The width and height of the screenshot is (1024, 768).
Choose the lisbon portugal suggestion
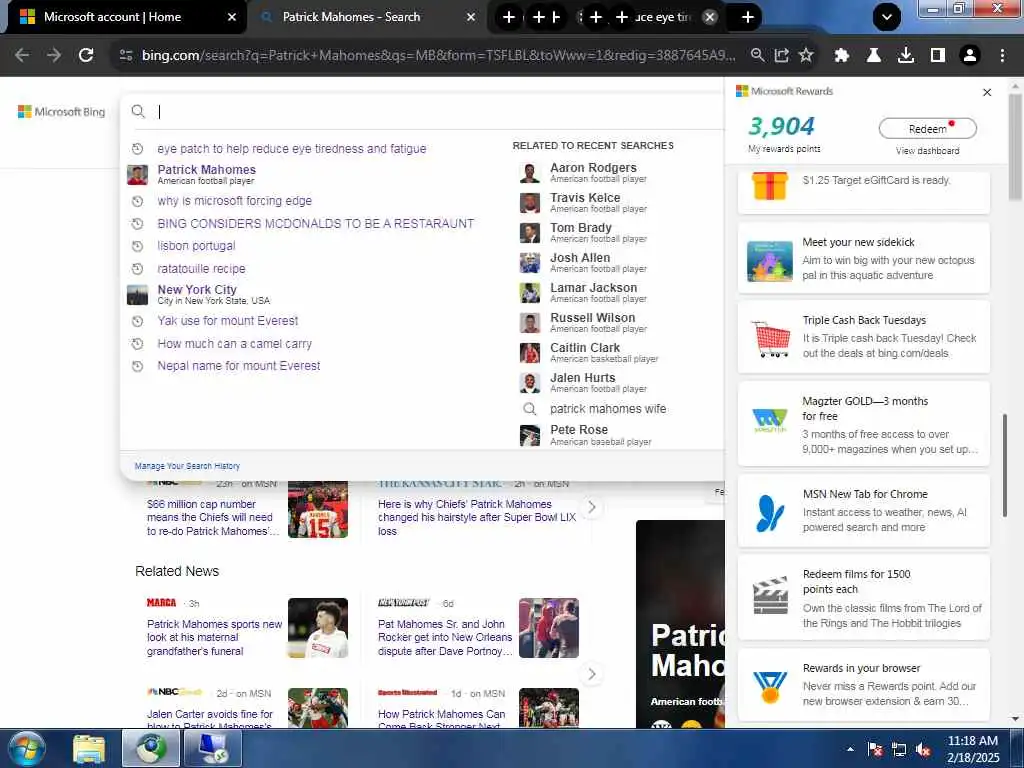(196, 246)
